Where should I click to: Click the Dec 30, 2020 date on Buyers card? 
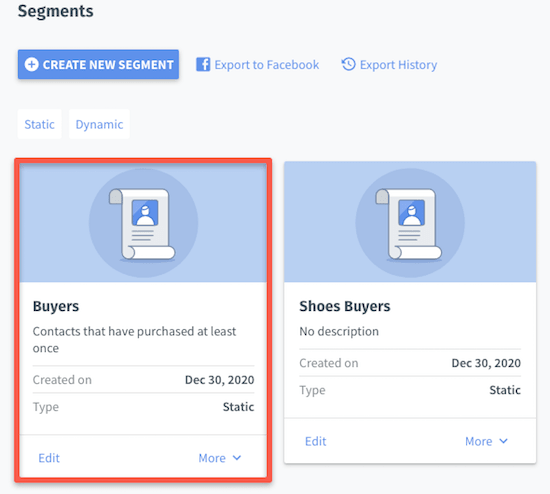pyautogui.click(x=220, y=380)
